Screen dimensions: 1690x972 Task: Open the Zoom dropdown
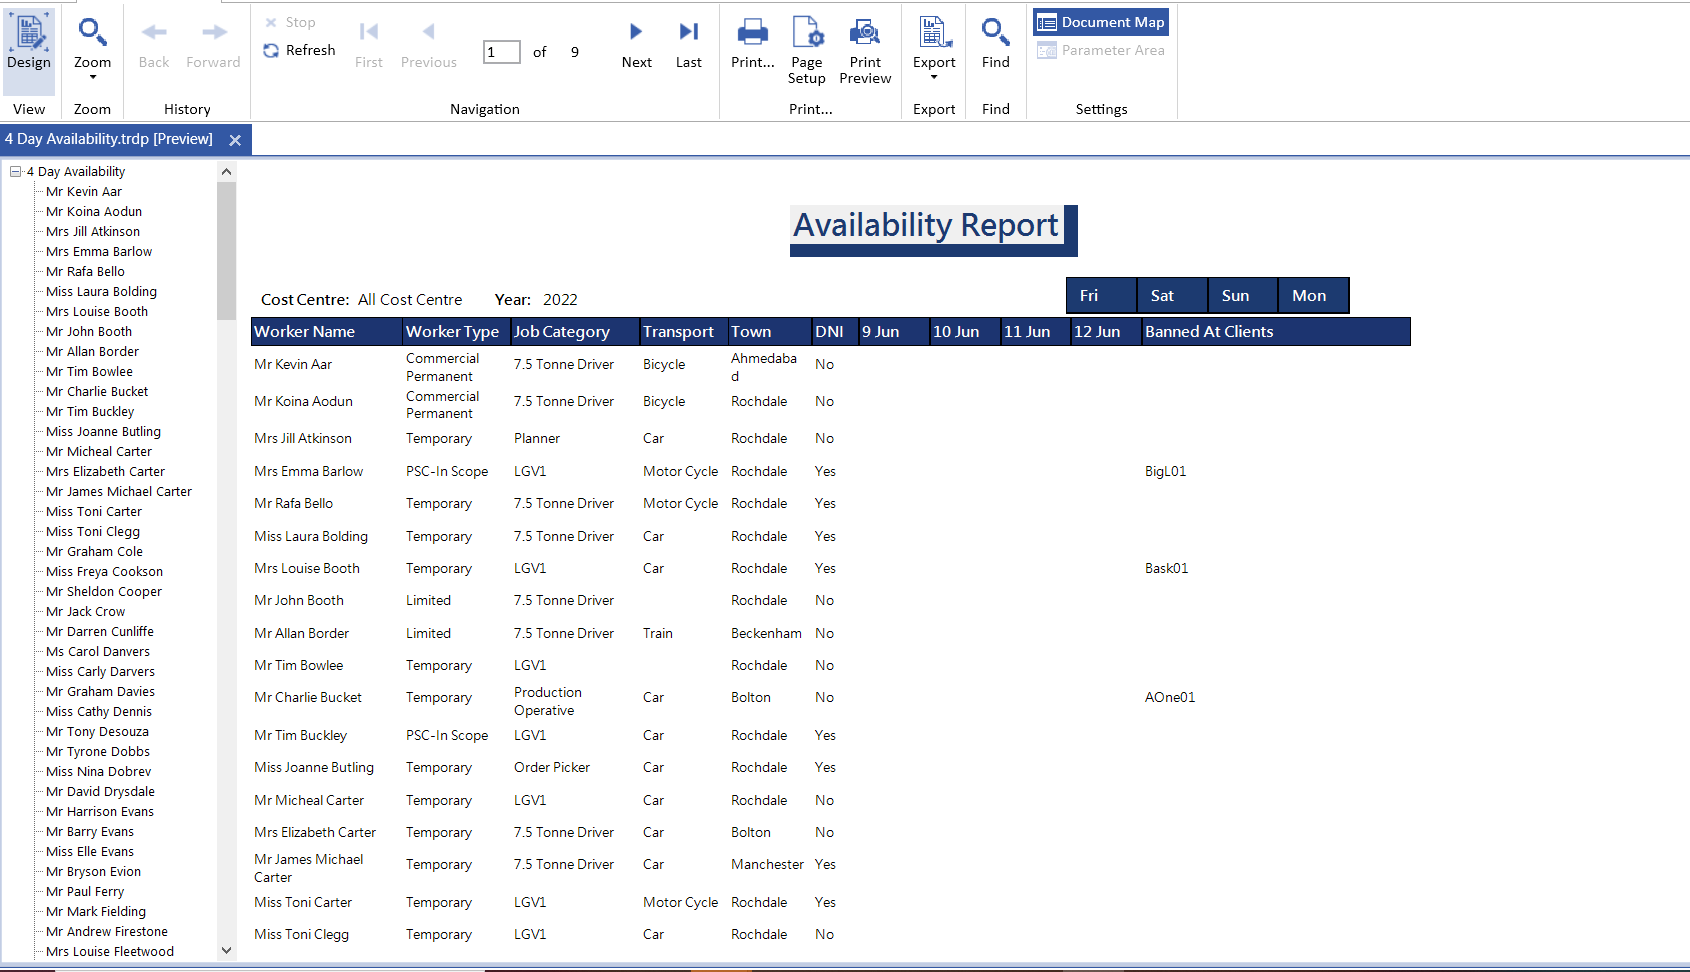tap(92, 48)
